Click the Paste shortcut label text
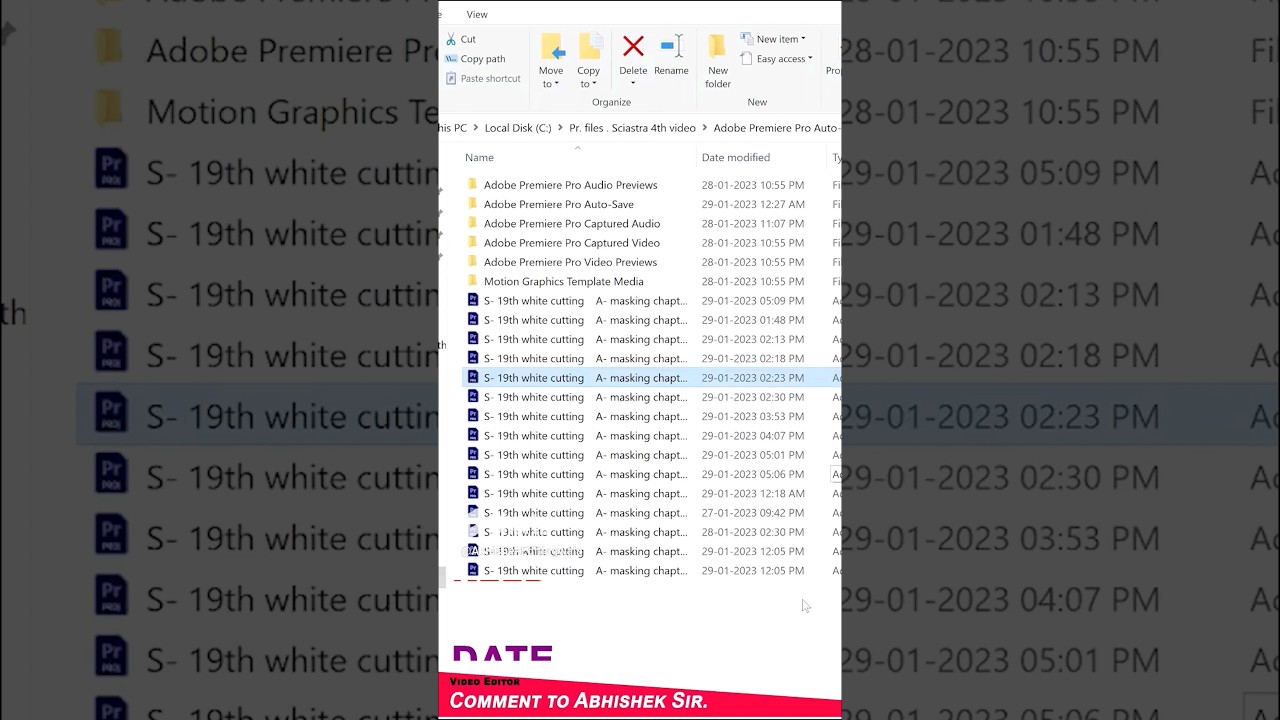 tap(490, 78)
